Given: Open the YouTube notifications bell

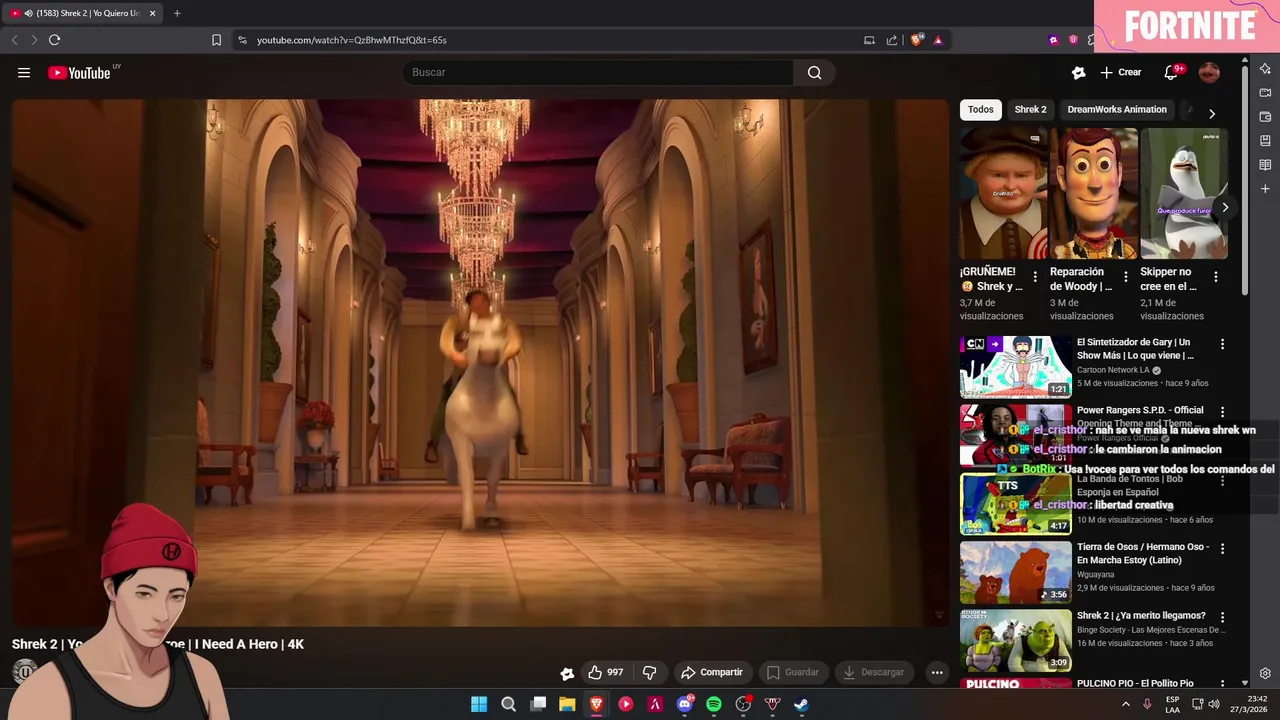Looking at the screenshot, I should (x=1171, y=72).
